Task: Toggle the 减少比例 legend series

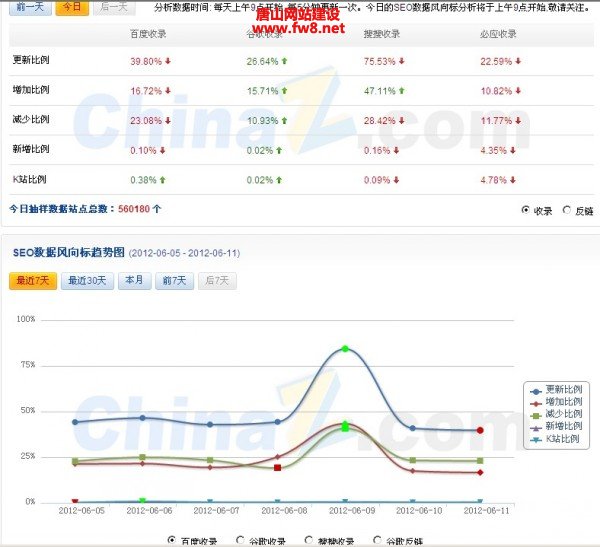Action: click(556, 414)
